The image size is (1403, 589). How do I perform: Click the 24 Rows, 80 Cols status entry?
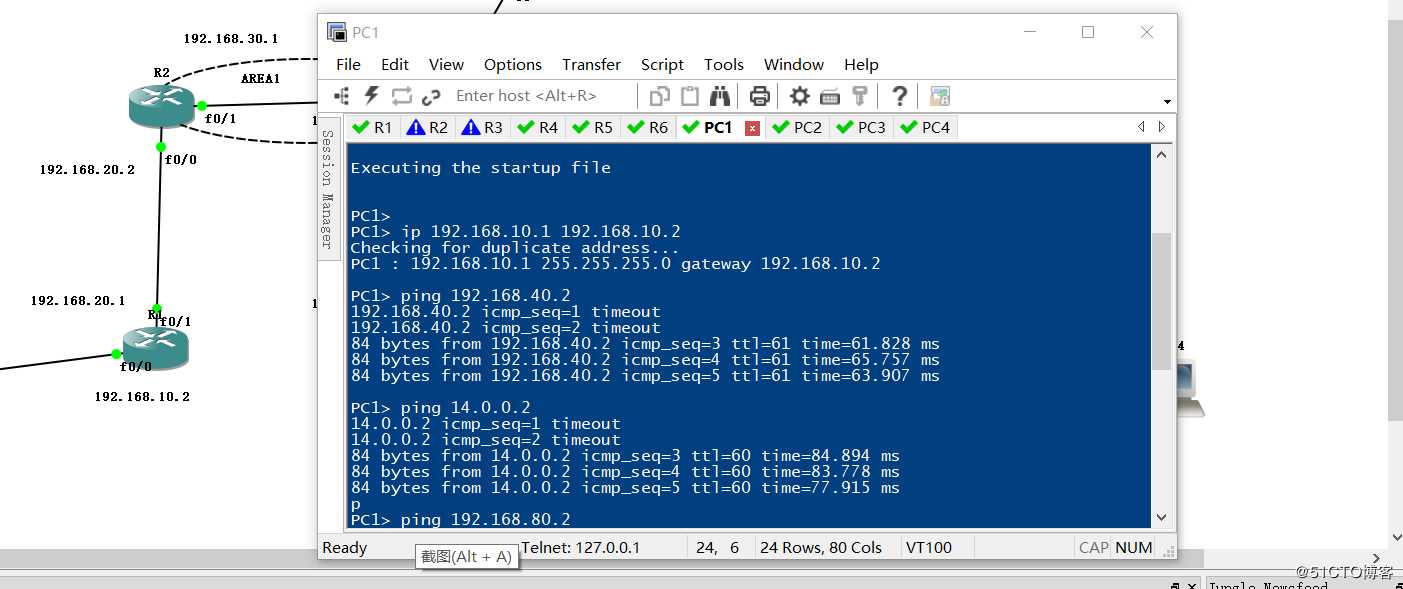pos(821,548)
